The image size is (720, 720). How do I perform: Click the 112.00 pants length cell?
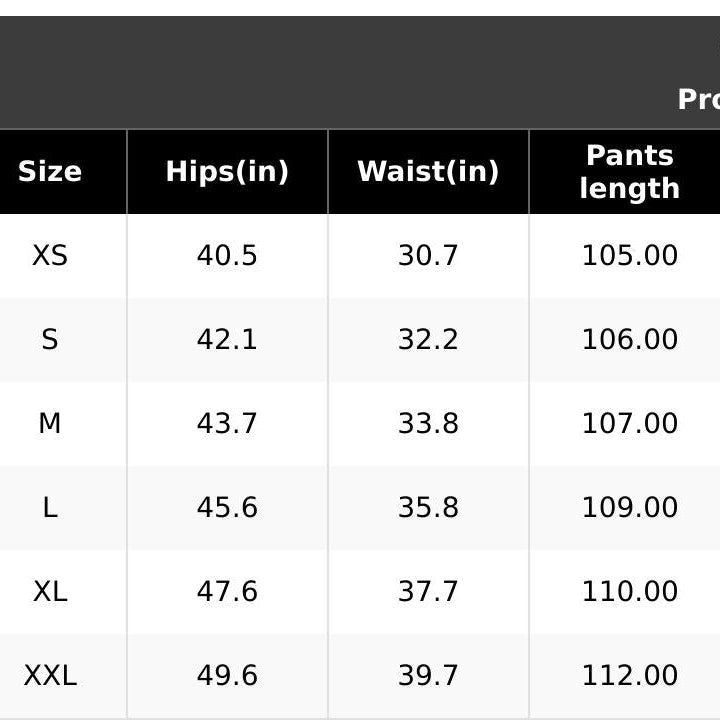point(630,676)
